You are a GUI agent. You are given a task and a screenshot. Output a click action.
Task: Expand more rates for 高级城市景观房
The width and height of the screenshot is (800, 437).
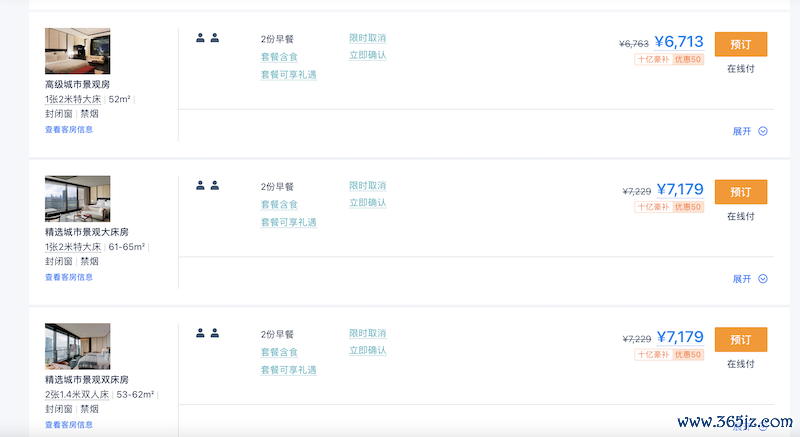click(x=749, y=131)
